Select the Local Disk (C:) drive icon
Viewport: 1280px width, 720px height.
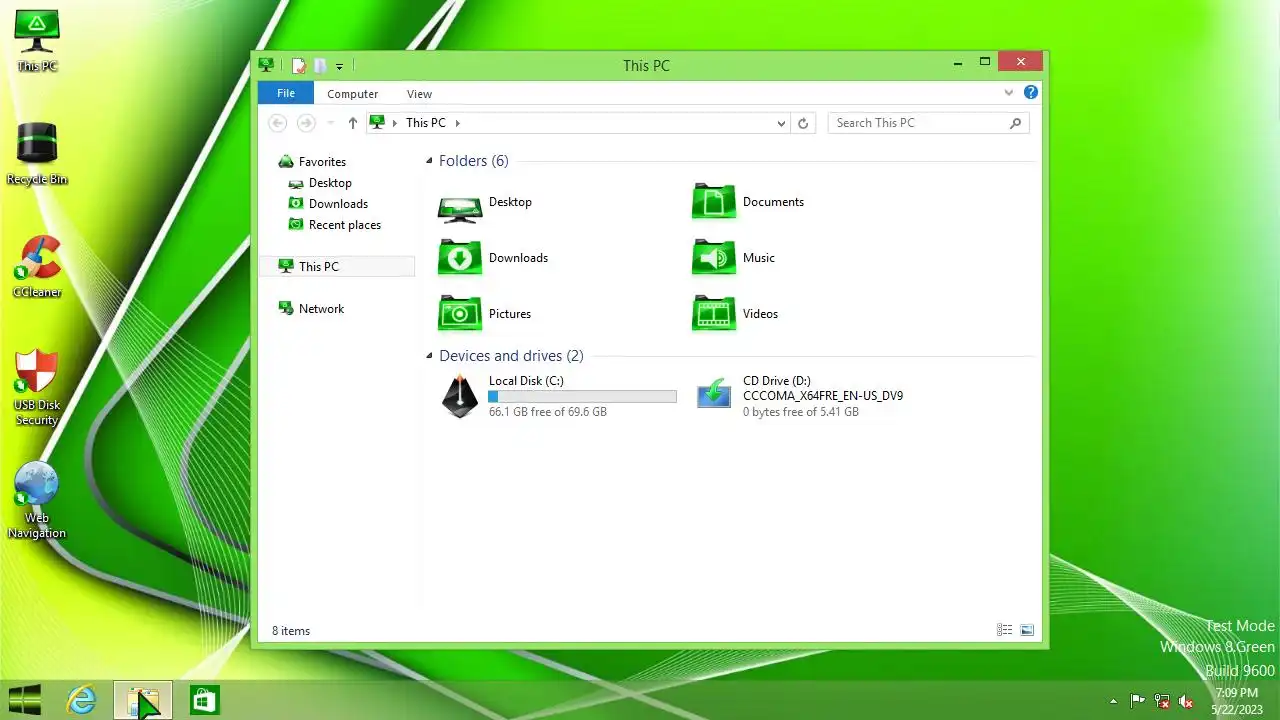460,396
